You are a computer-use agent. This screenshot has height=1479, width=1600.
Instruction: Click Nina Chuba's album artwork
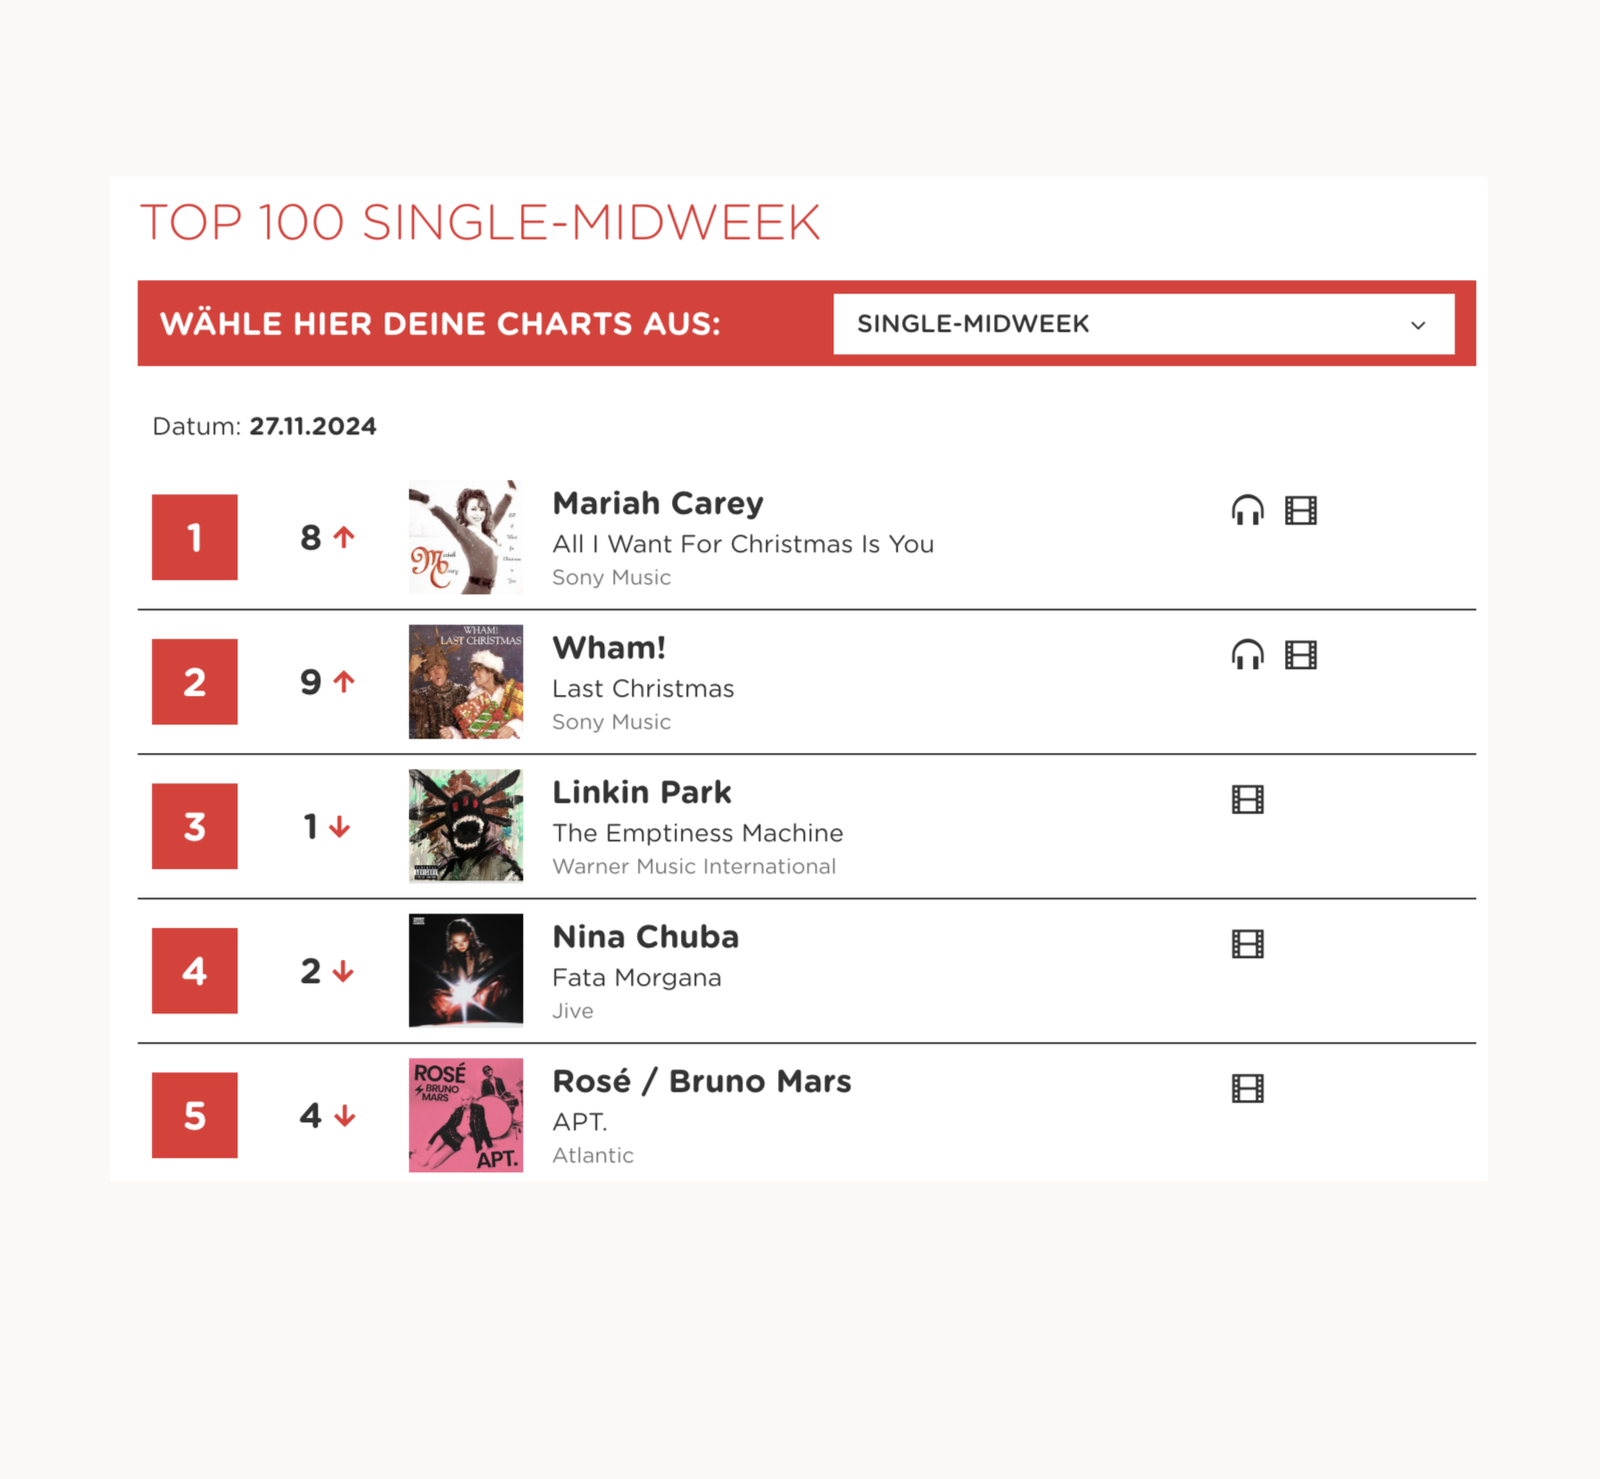point(465,970)
